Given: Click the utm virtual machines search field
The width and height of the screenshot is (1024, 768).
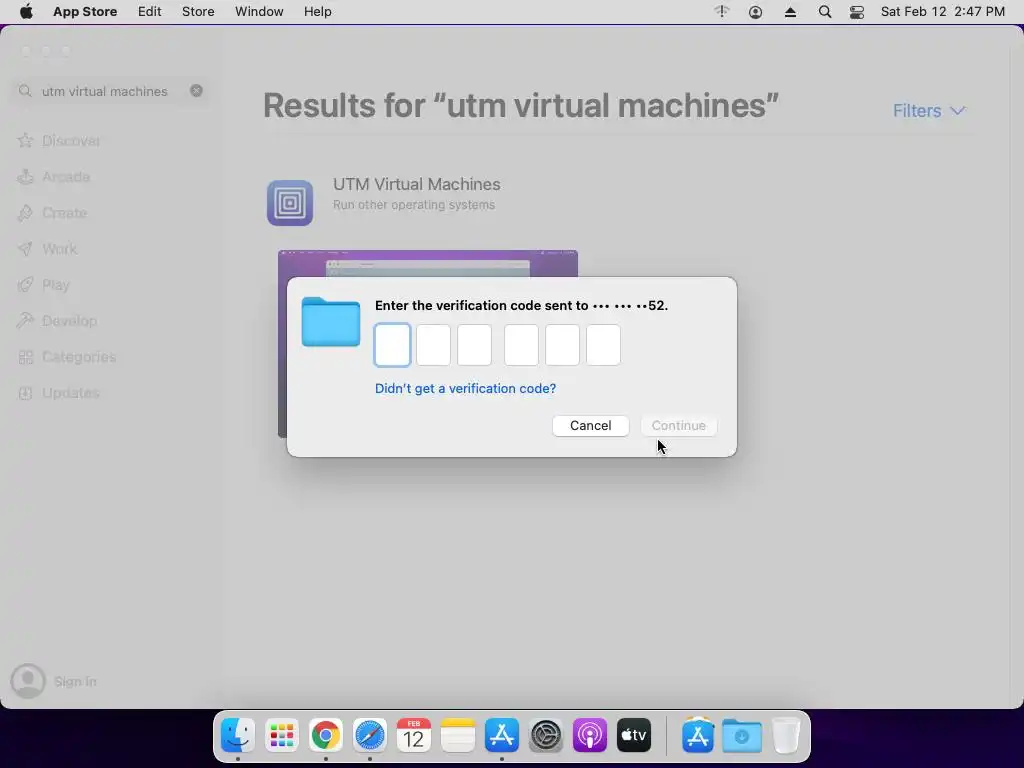Looking at the screenshot, I should [110, 91].
